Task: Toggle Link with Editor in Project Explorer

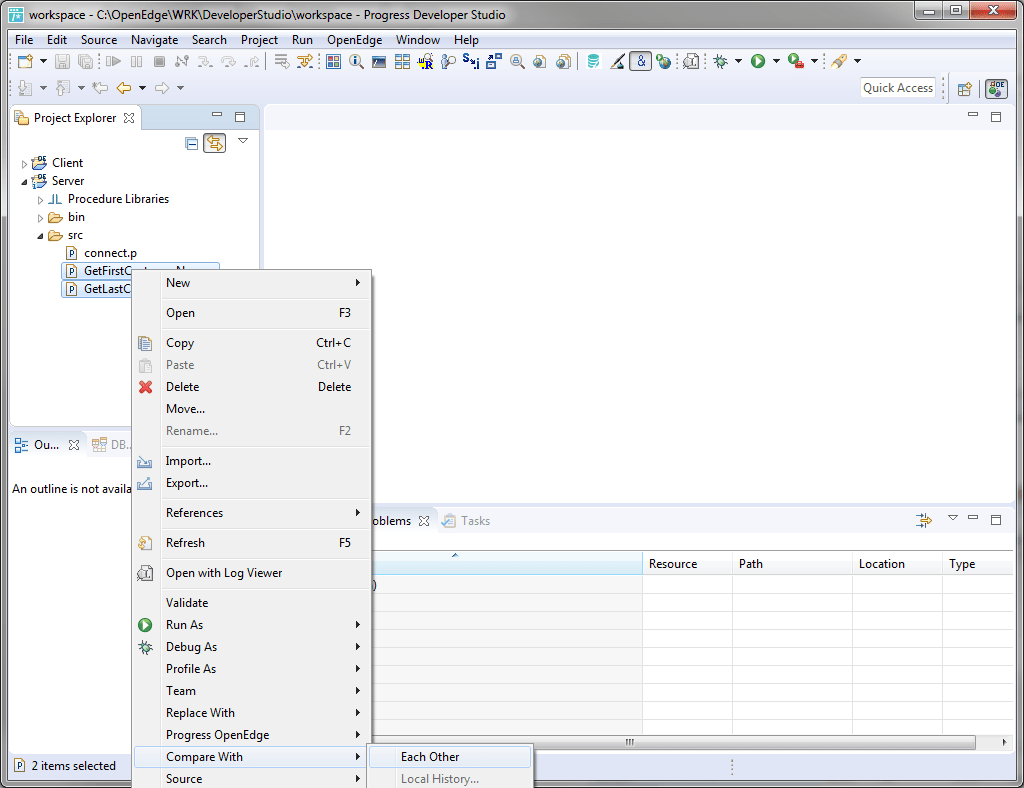Action: (214, 143)
